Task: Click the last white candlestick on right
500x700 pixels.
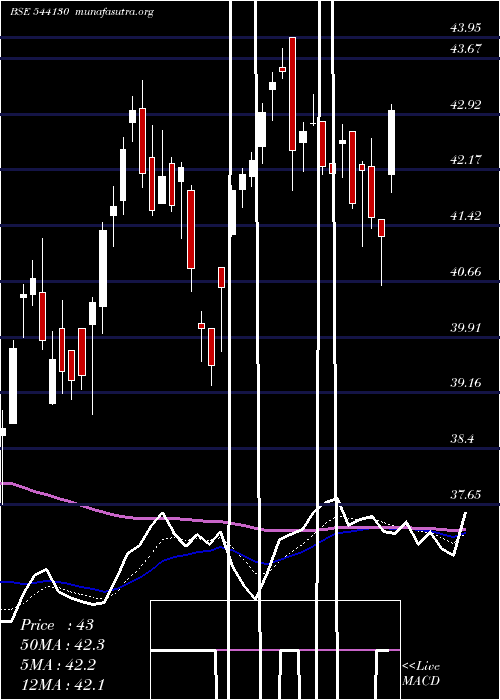Action: click(392, 142)
